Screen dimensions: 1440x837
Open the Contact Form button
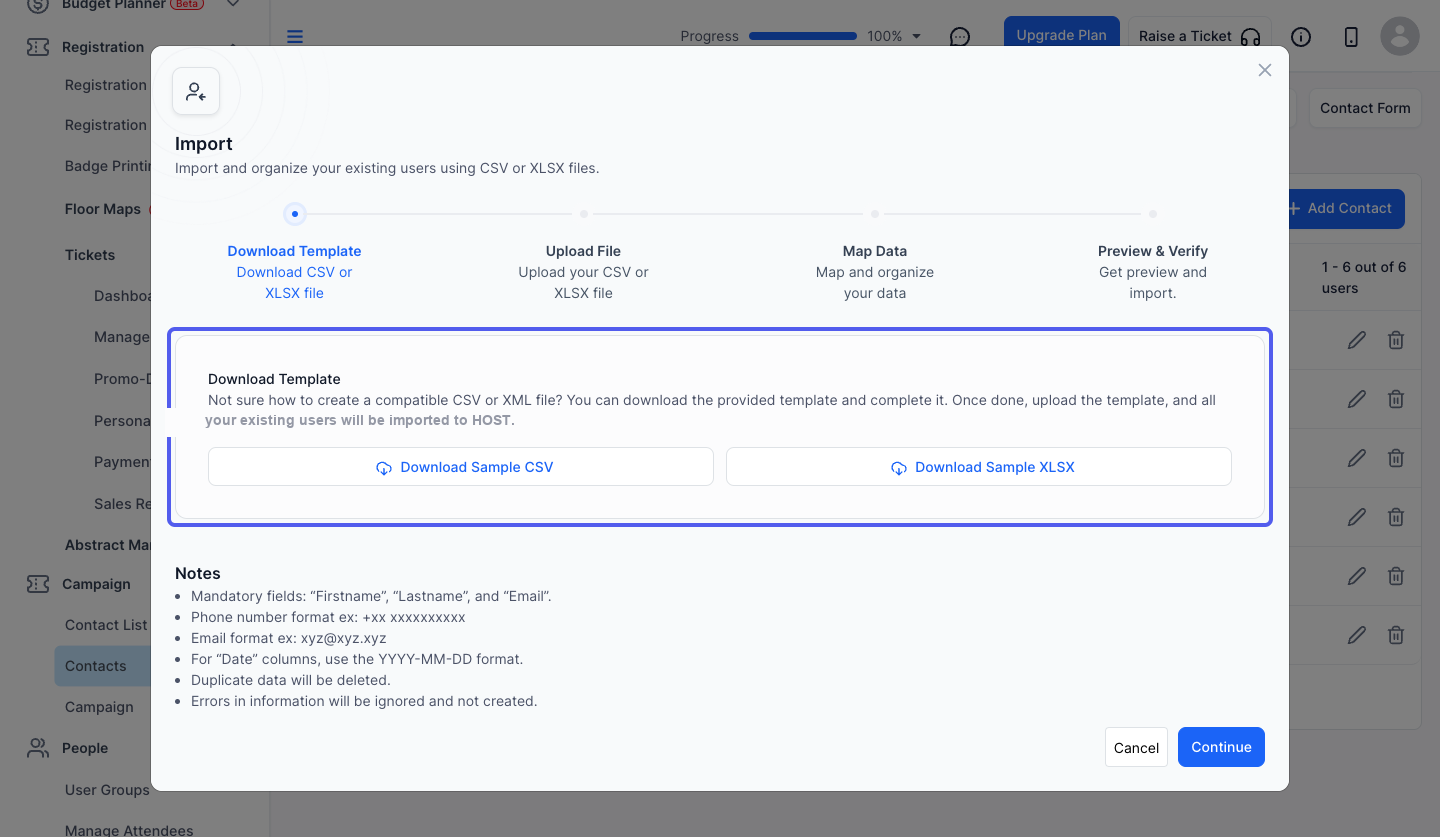click(x=1365, y=108)
